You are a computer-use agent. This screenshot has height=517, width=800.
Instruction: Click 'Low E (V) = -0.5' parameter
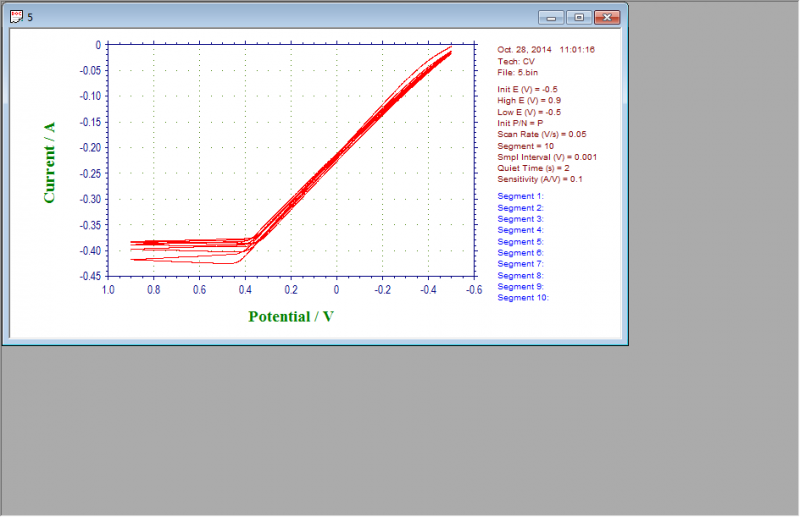pyautogui.click(x=529, y=112)
